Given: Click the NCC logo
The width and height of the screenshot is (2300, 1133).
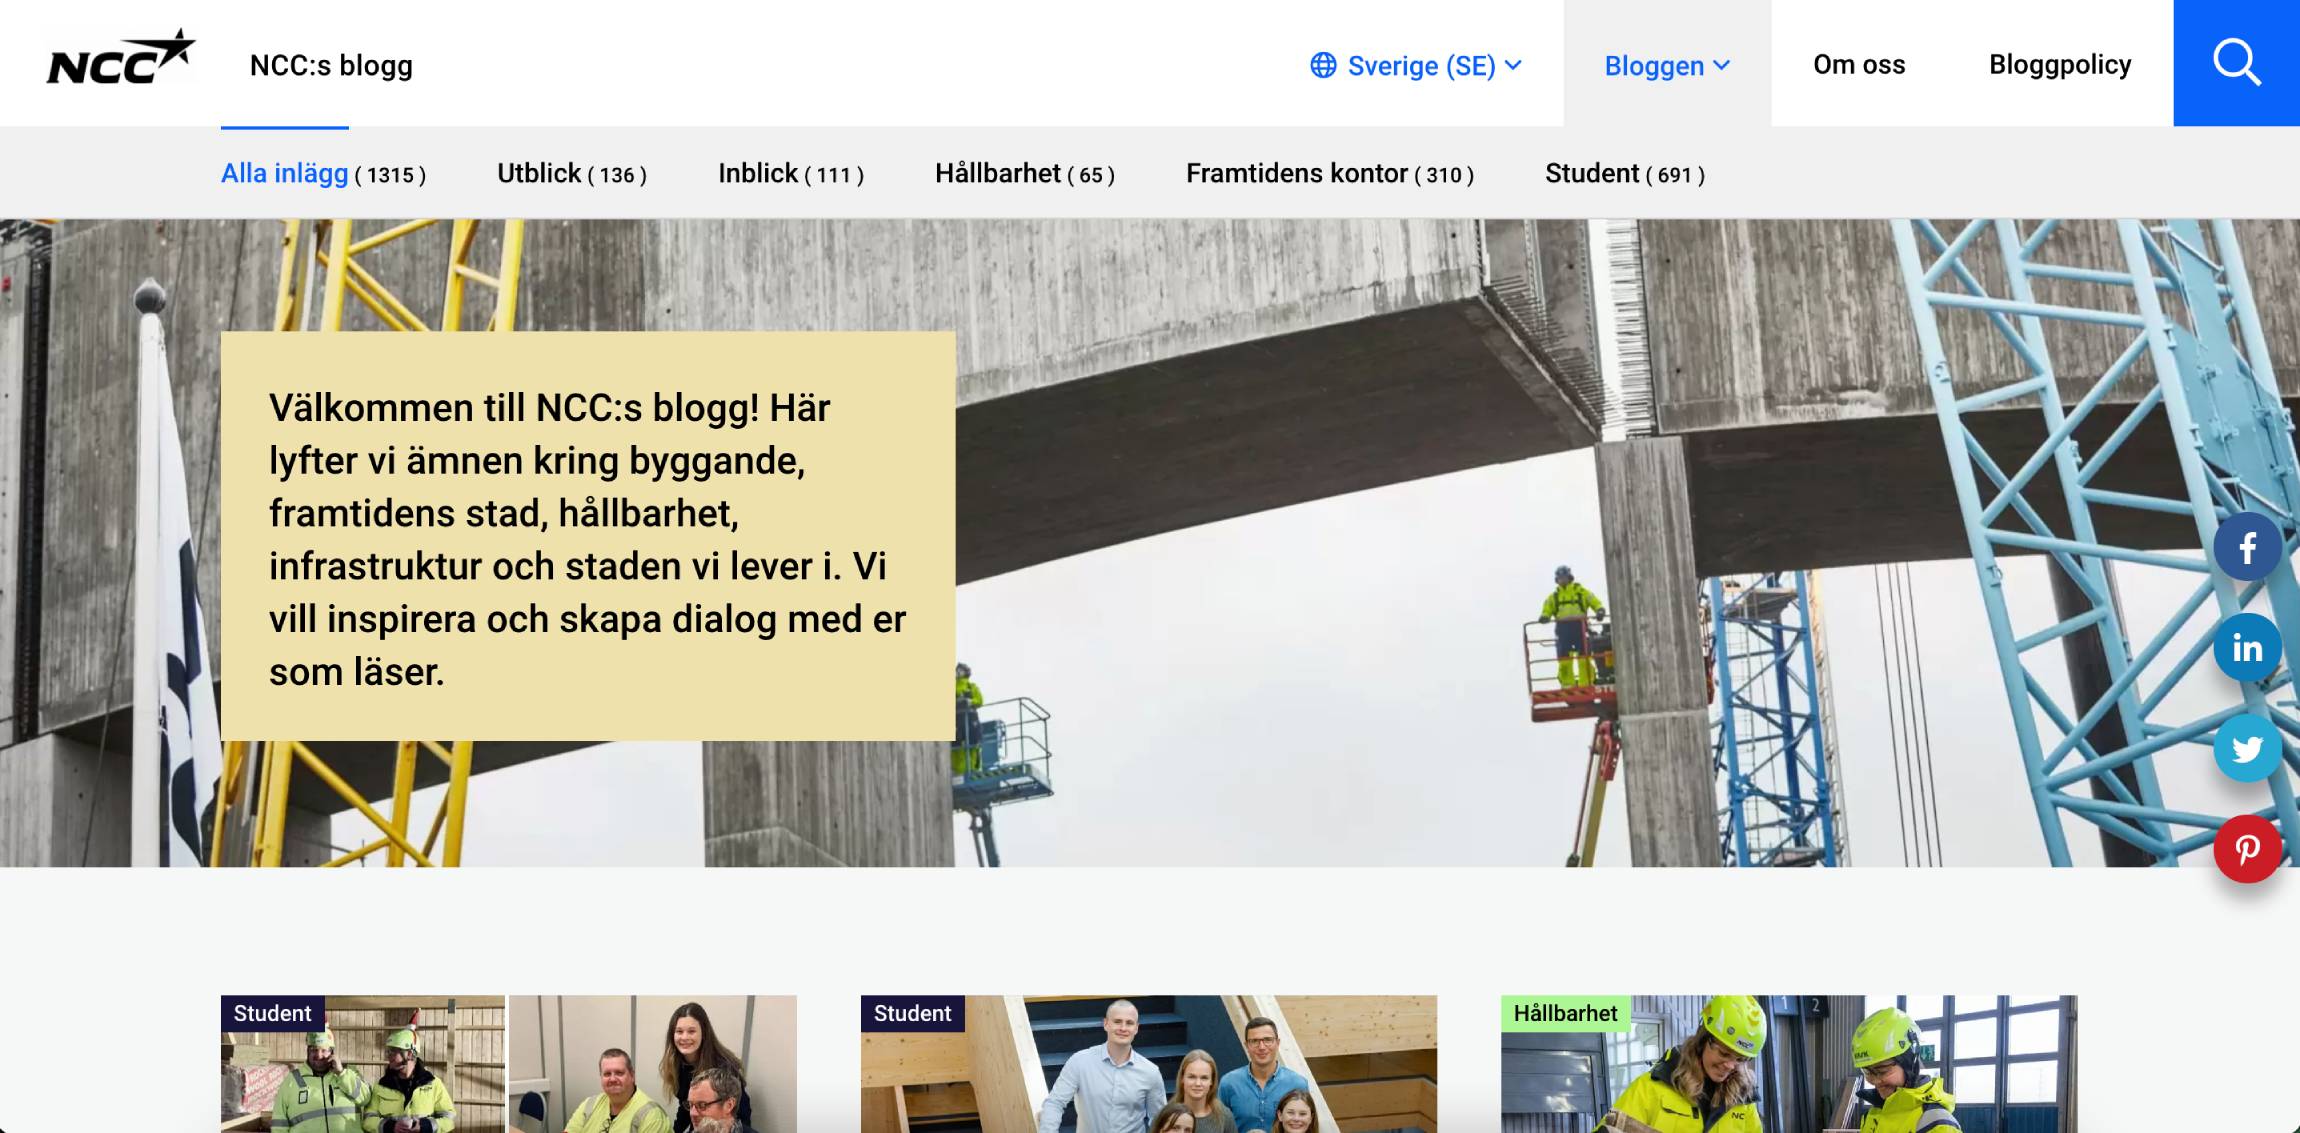Looking at the screenshot, I should pyautogui.click(x=121, y=58).
